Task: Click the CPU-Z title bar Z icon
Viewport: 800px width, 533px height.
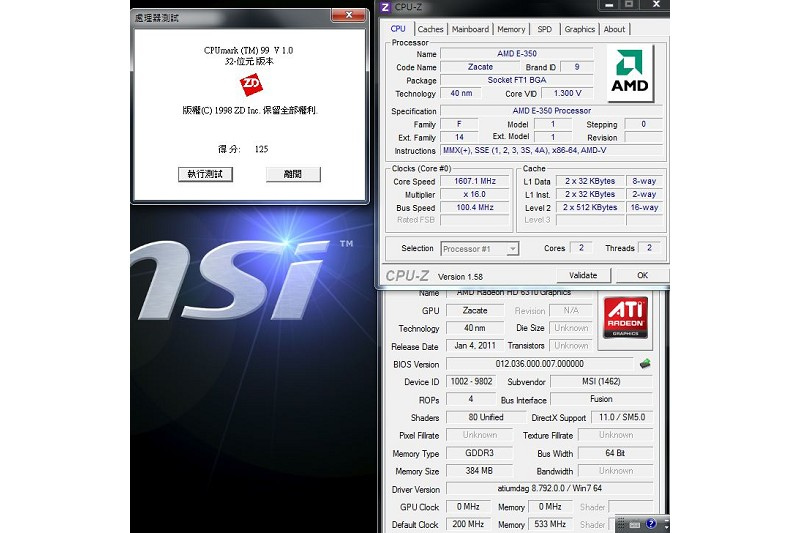Action: tap(386, 7)
